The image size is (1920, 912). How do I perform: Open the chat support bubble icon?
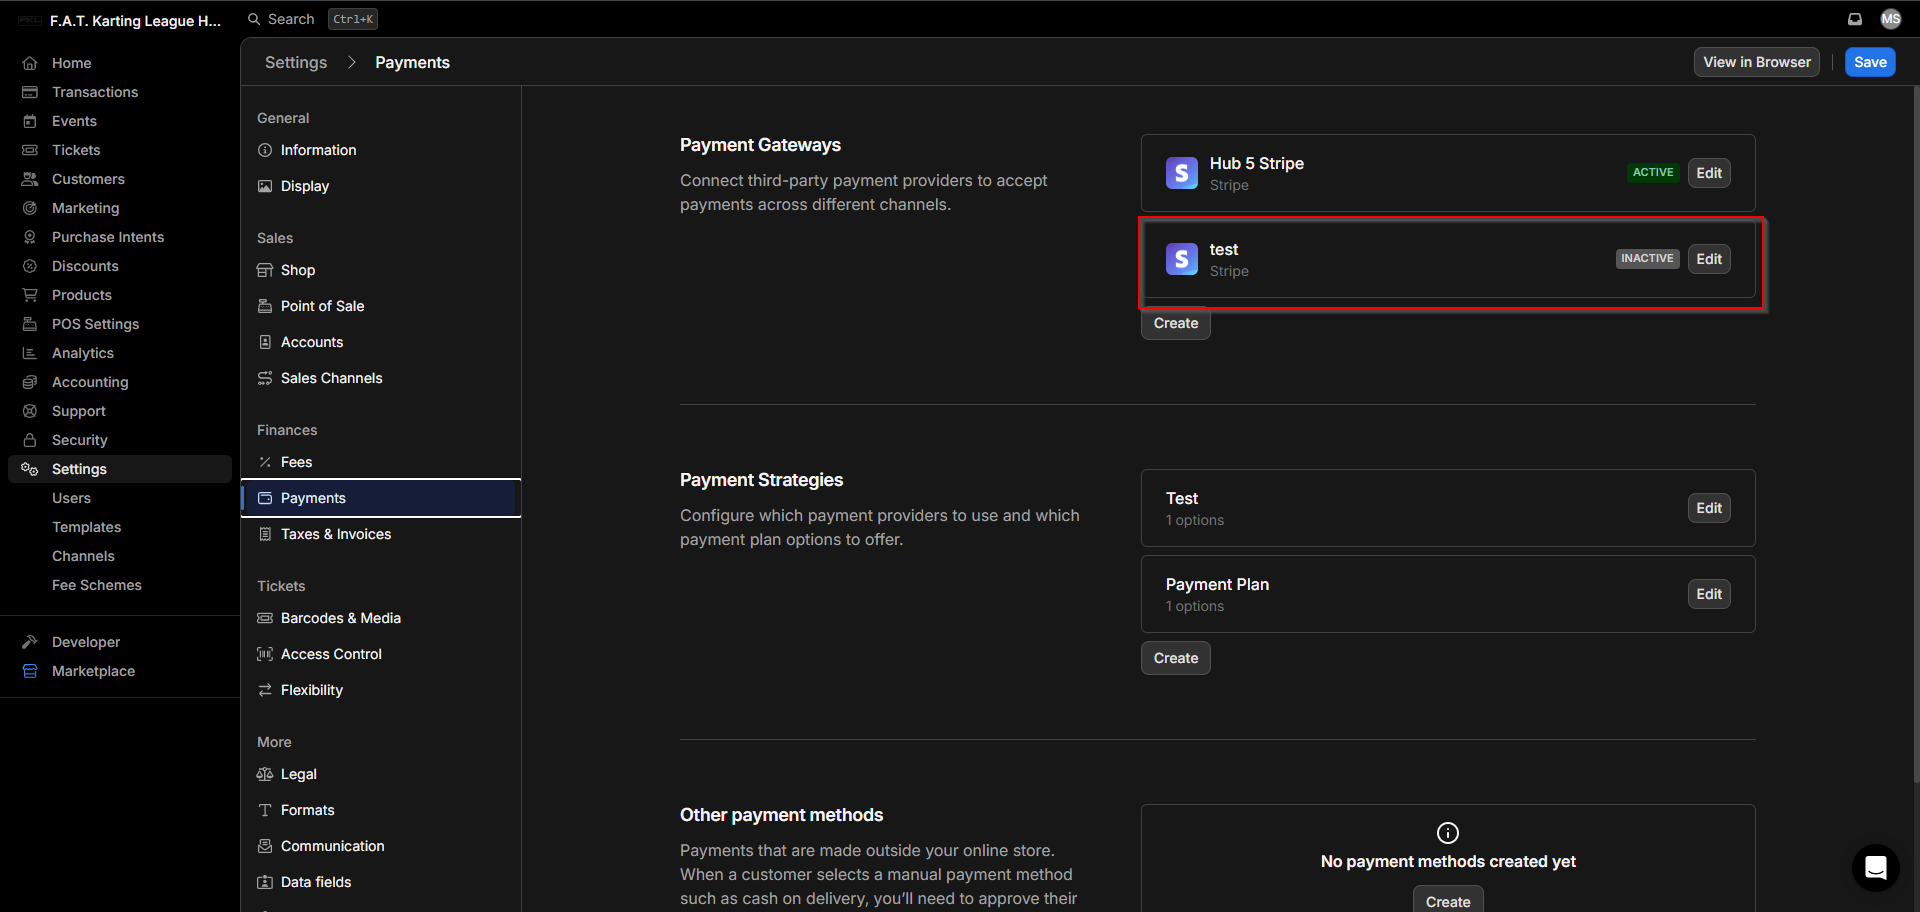pyautogui.click(x=1876, y=867)
